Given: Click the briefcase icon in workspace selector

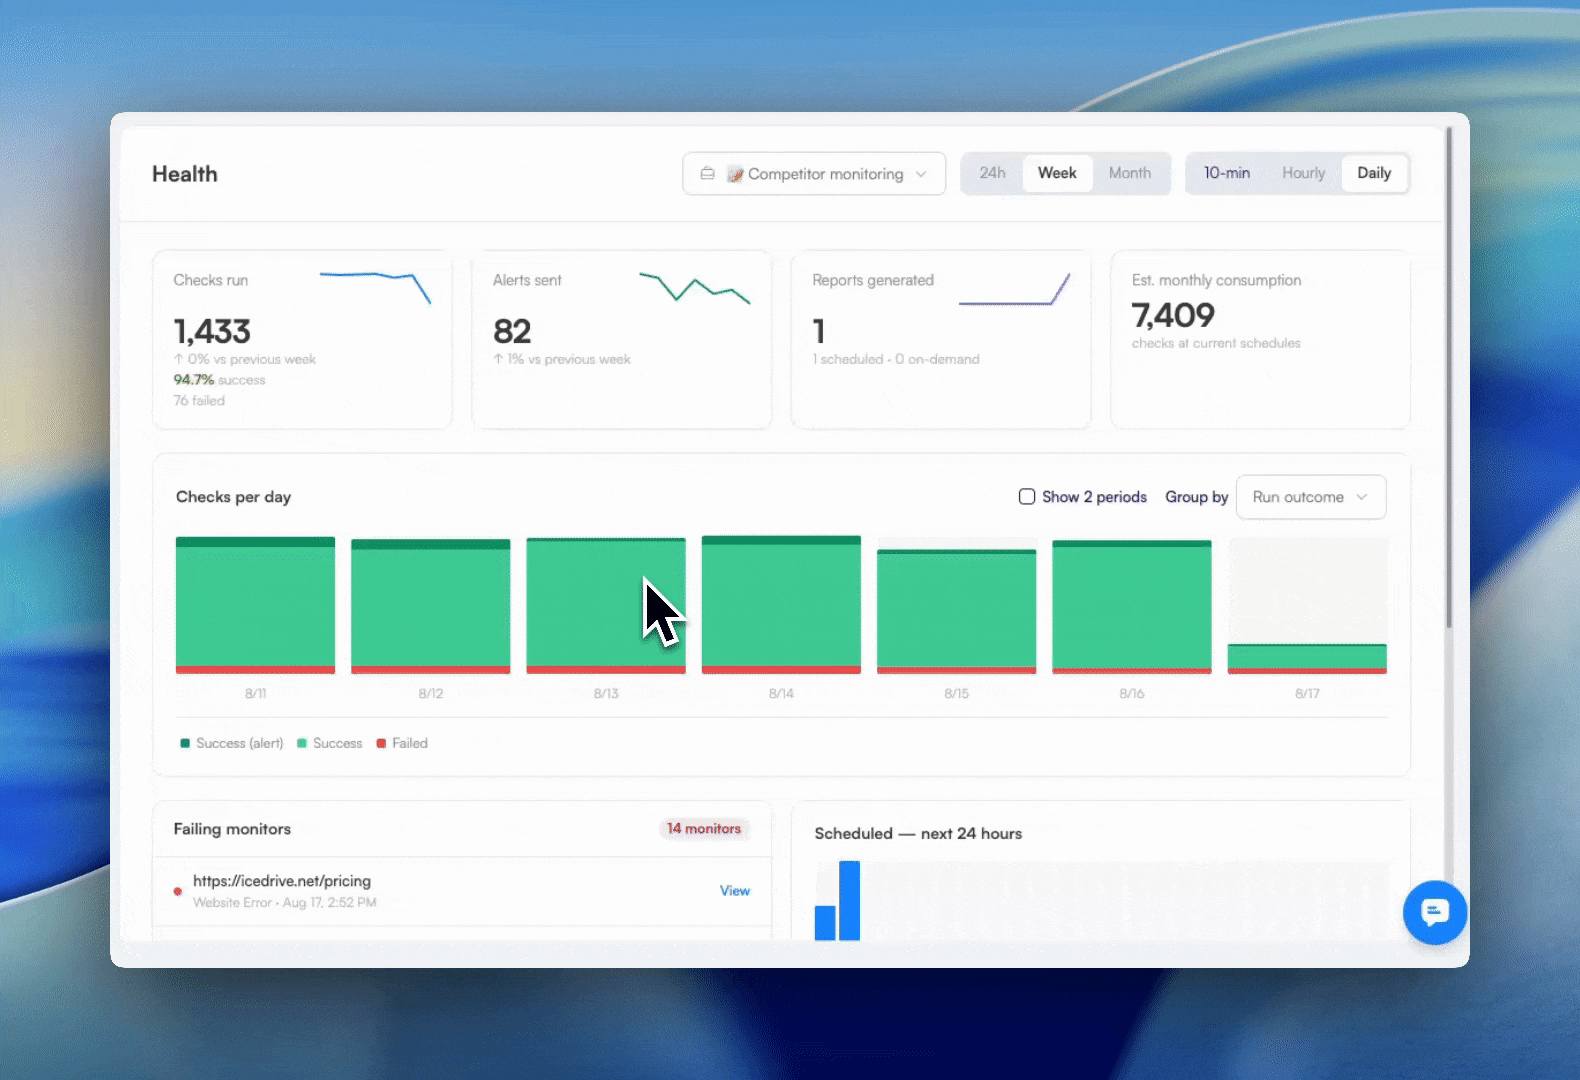Looking at the screenshot, I should pyautogui.click(x=707, y=173).
